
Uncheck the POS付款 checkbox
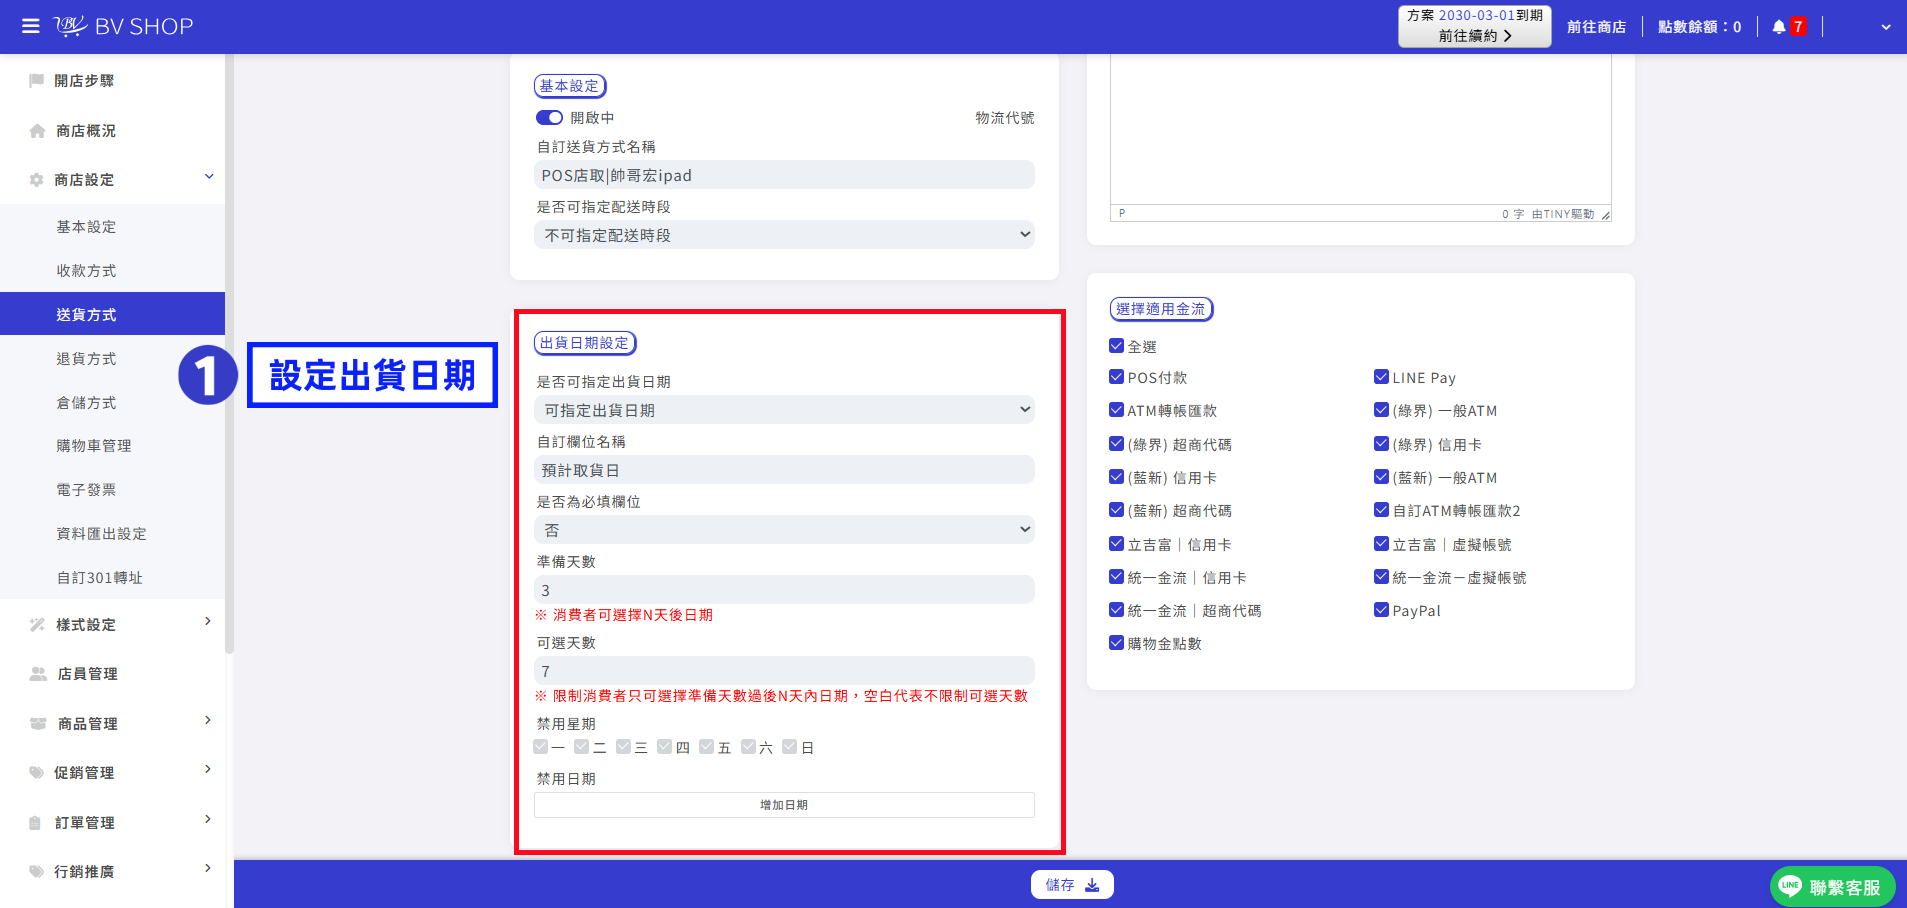tap(1116, 377)
